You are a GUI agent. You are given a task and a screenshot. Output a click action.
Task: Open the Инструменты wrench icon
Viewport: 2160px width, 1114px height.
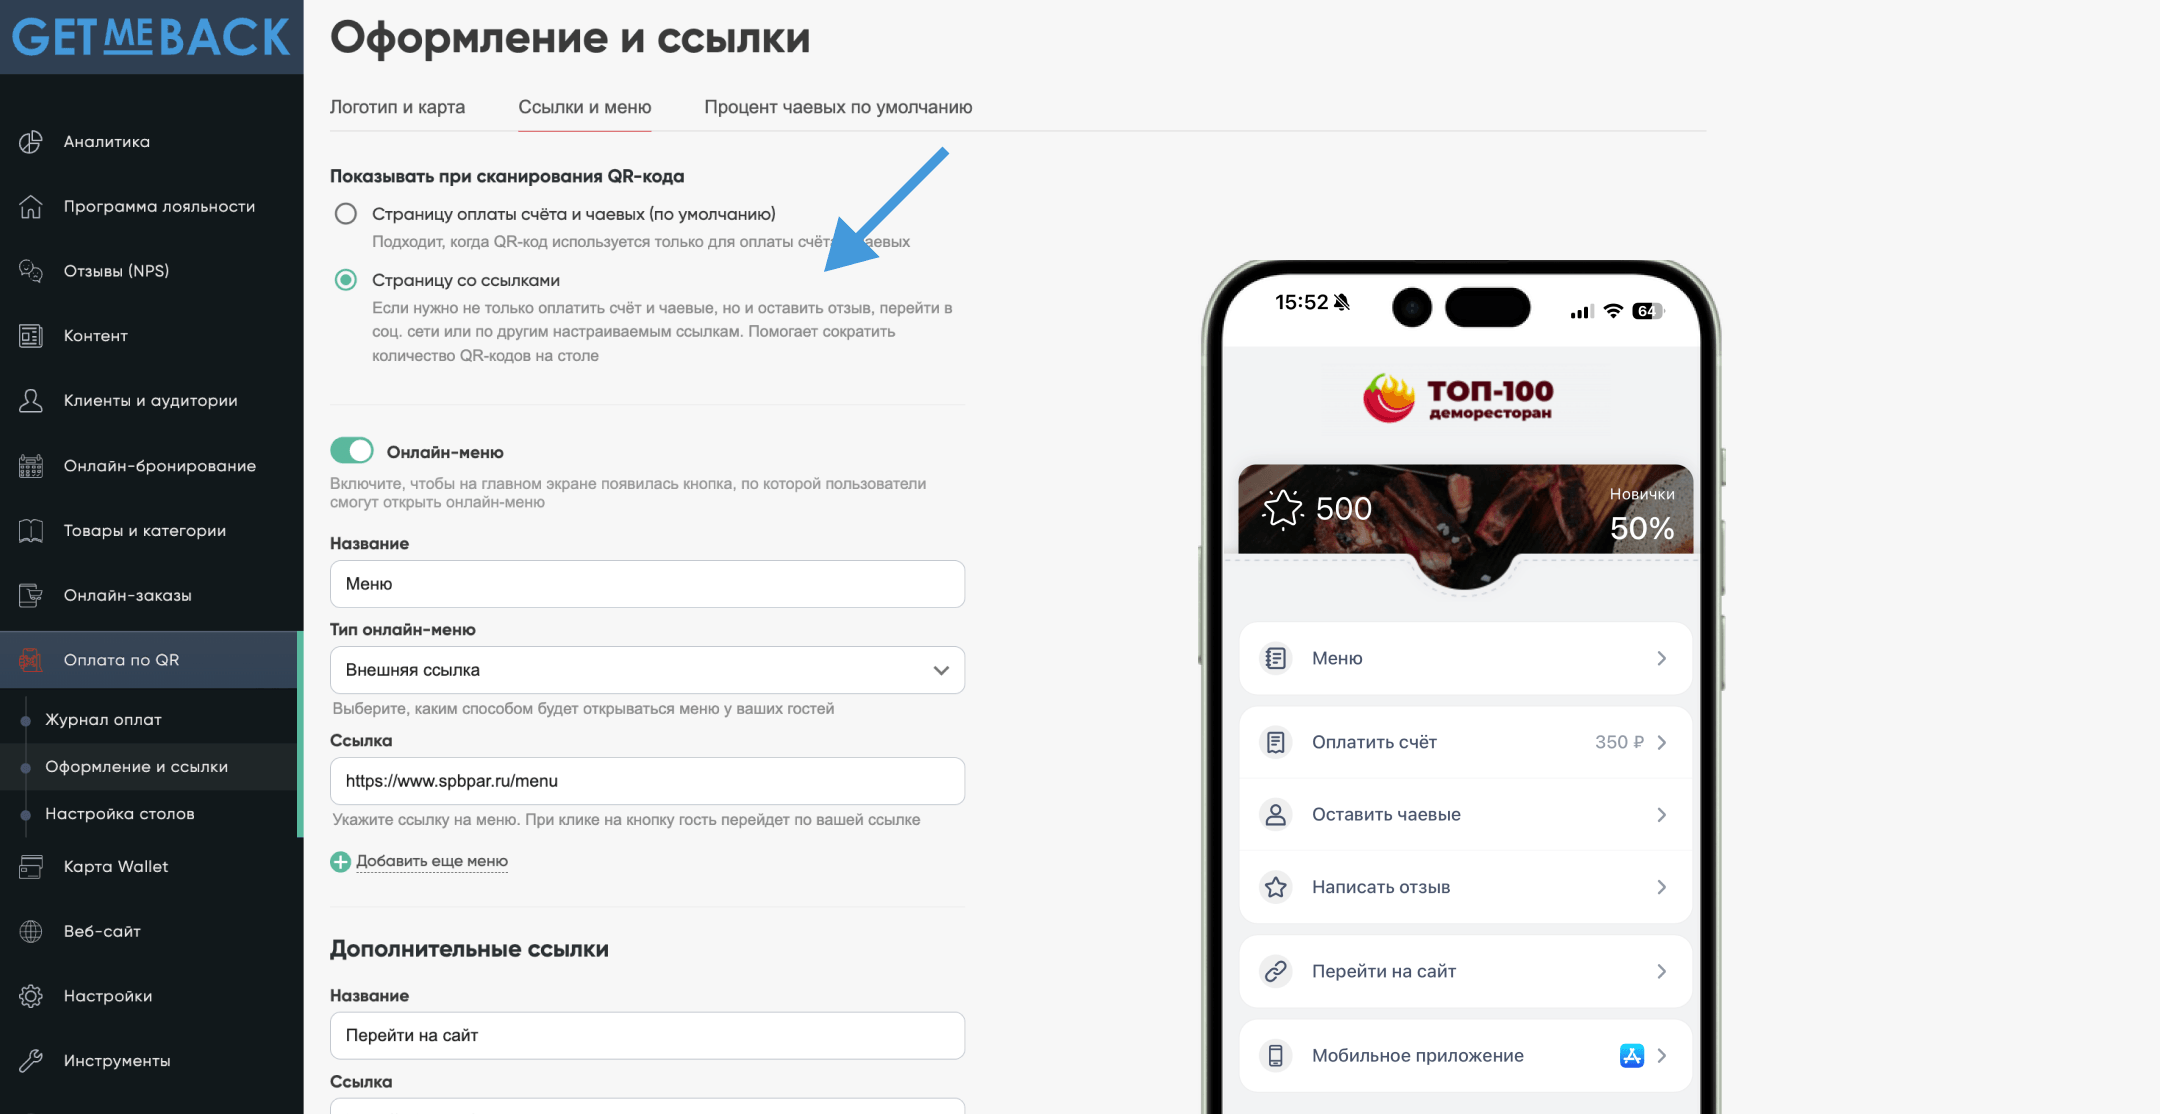[x=31, y=1061]
